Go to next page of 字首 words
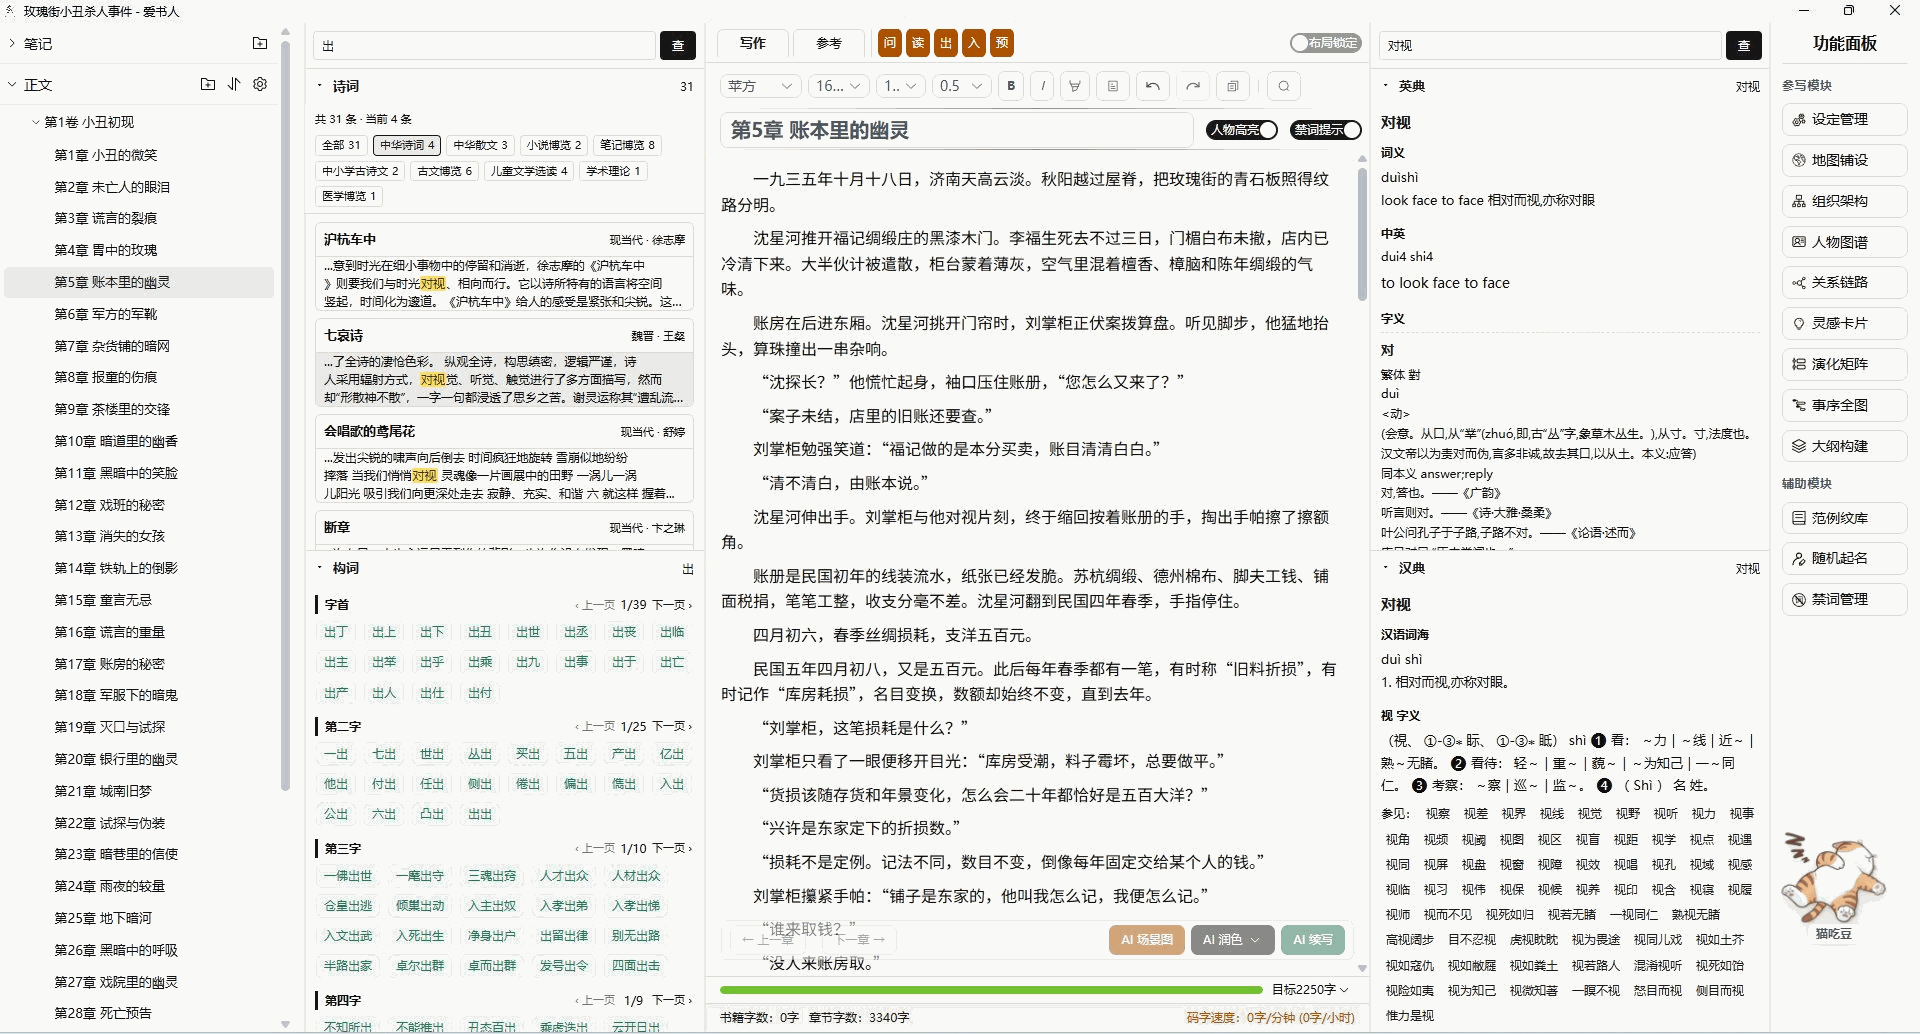The height and width of the screenshot is (1034, 1920). pos(672,605)
